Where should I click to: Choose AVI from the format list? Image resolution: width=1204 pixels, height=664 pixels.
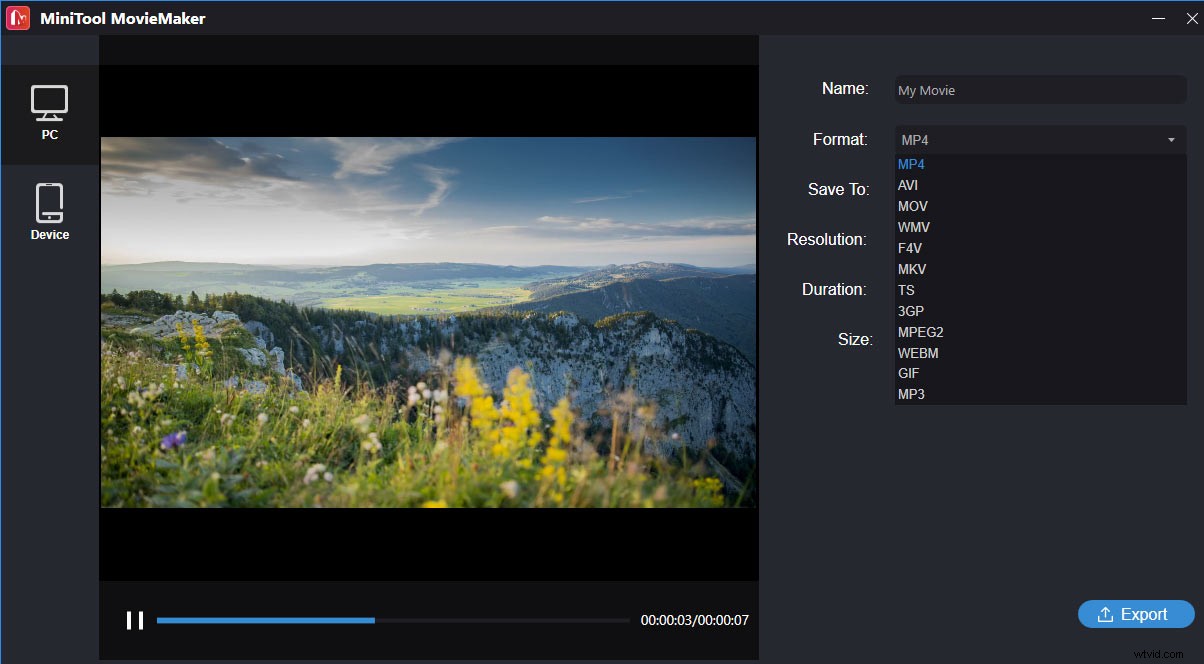[x=908, y=185]
